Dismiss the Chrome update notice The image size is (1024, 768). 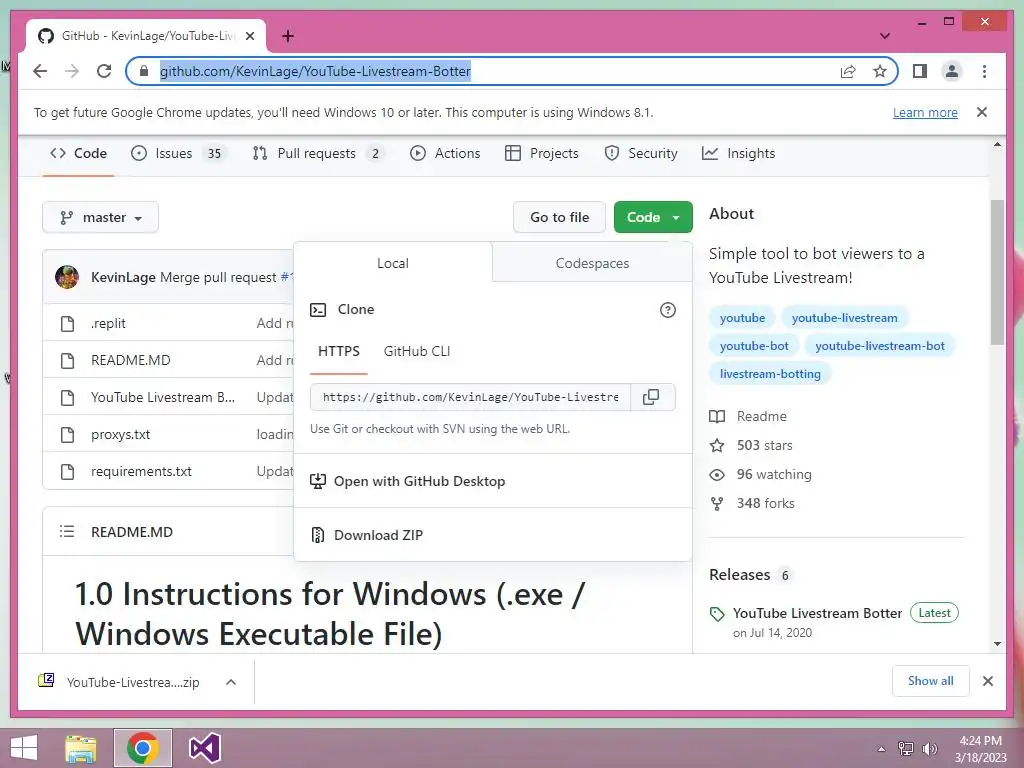click(x=982, y=112)
